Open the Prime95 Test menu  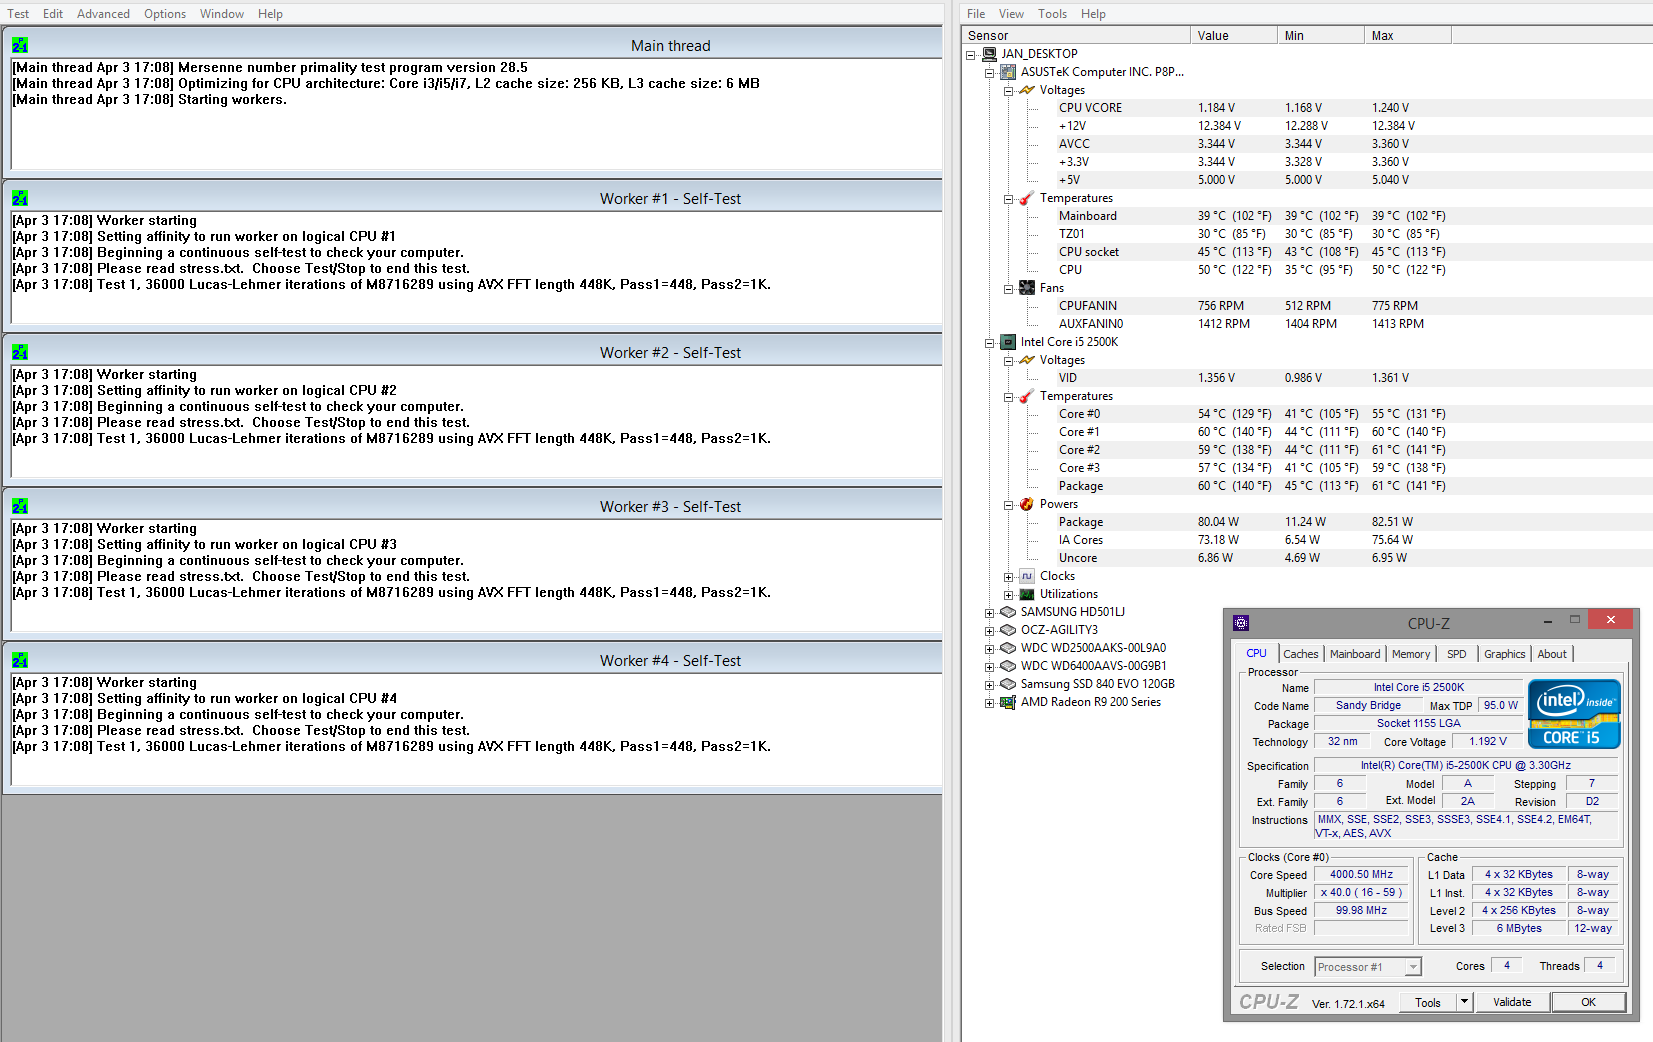(x=18, y=14)
